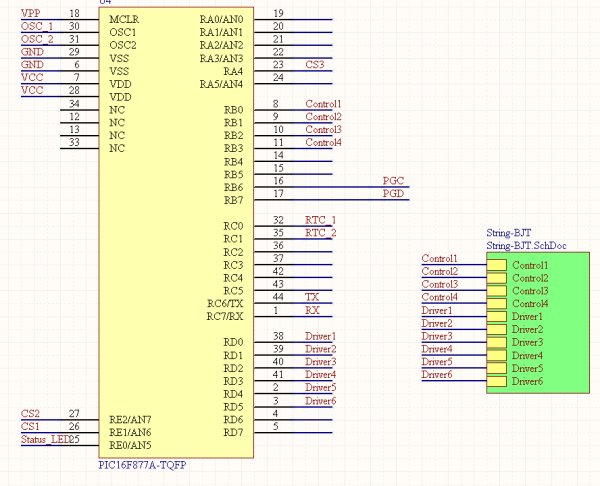Click Driver5 net label left of String-BJT
Screen dimensions: 600x486
tap(437, 362)
